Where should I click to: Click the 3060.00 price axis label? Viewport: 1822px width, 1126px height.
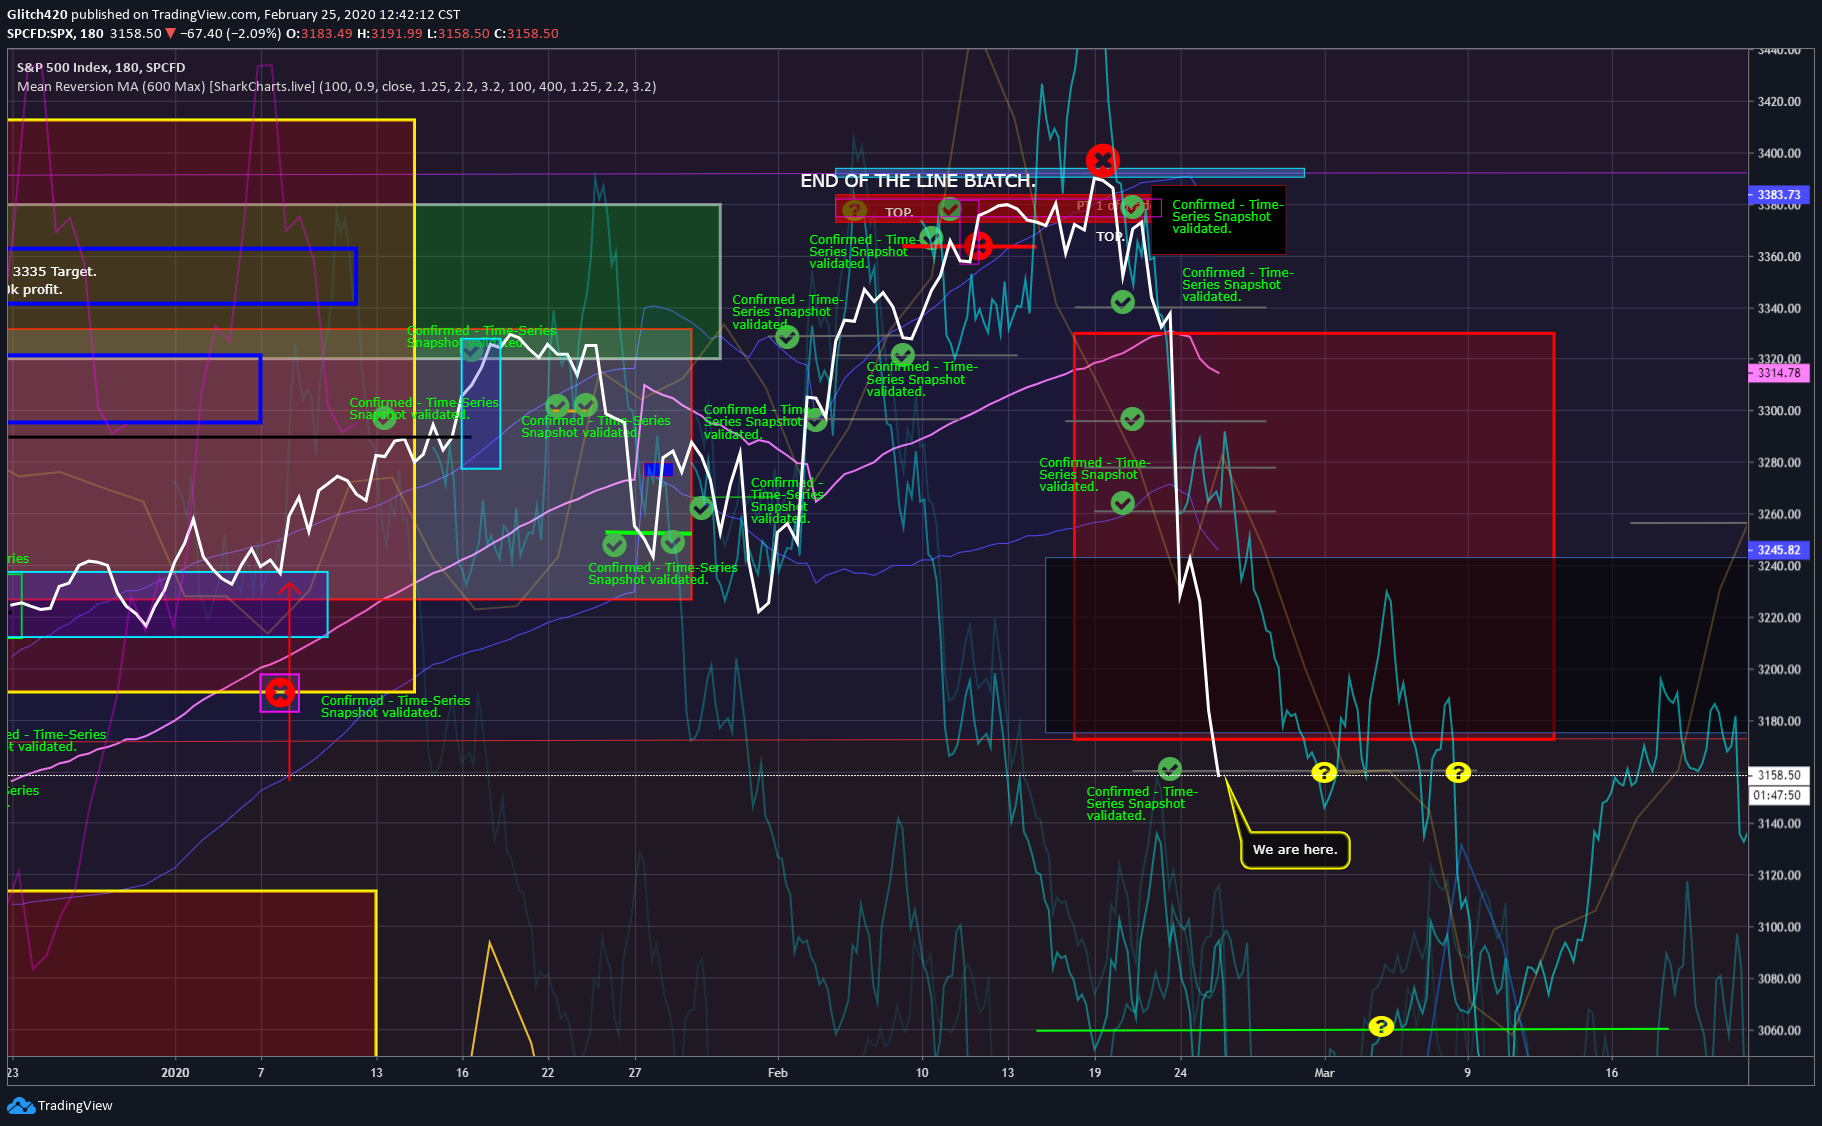click(1779, 1030)
